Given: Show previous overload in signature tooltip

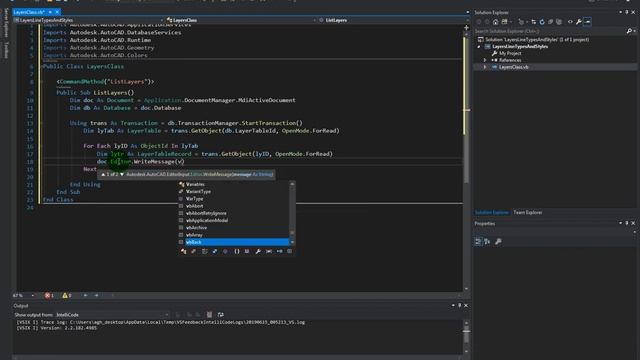Looking at the screenshot, I should pyautogui.click(x=103, y=174).
